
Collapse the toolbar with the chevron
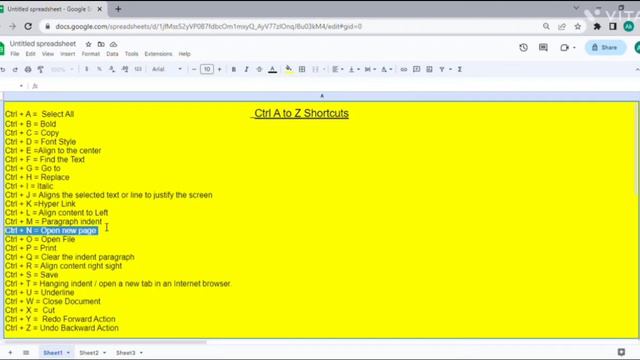(x=637, y=69)
